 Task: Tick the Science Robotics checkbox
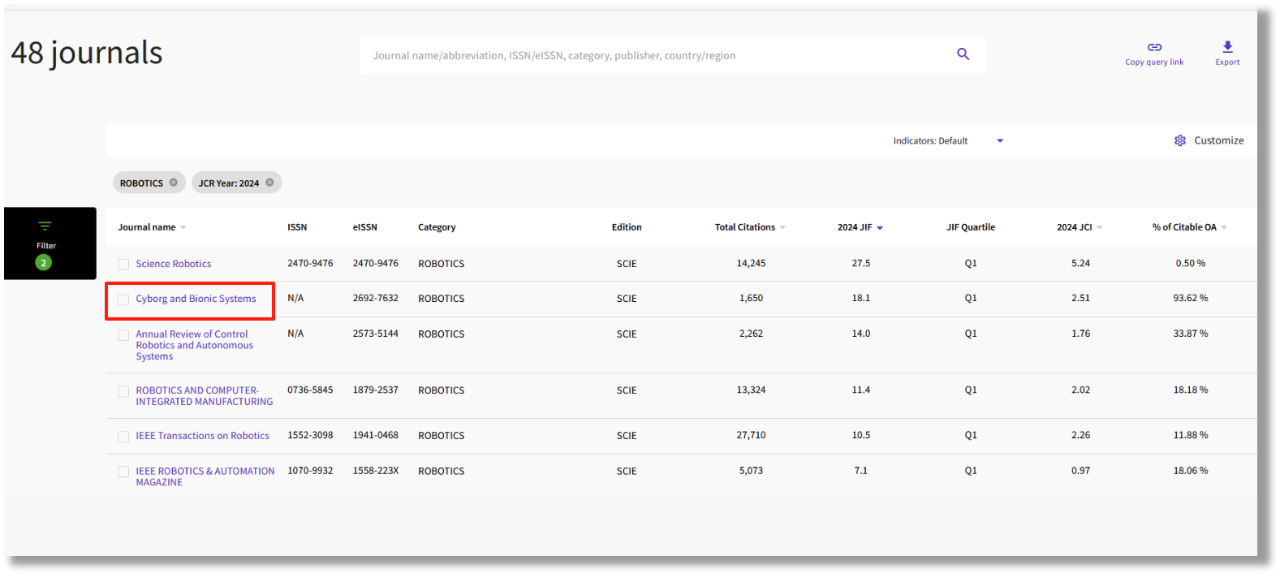(123, 264)
